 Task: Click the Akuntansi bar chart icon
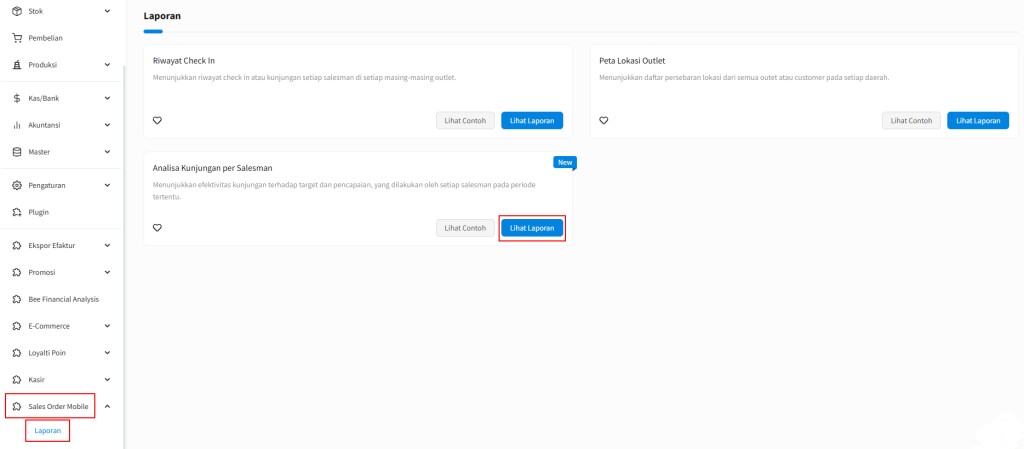coord(18,125)
